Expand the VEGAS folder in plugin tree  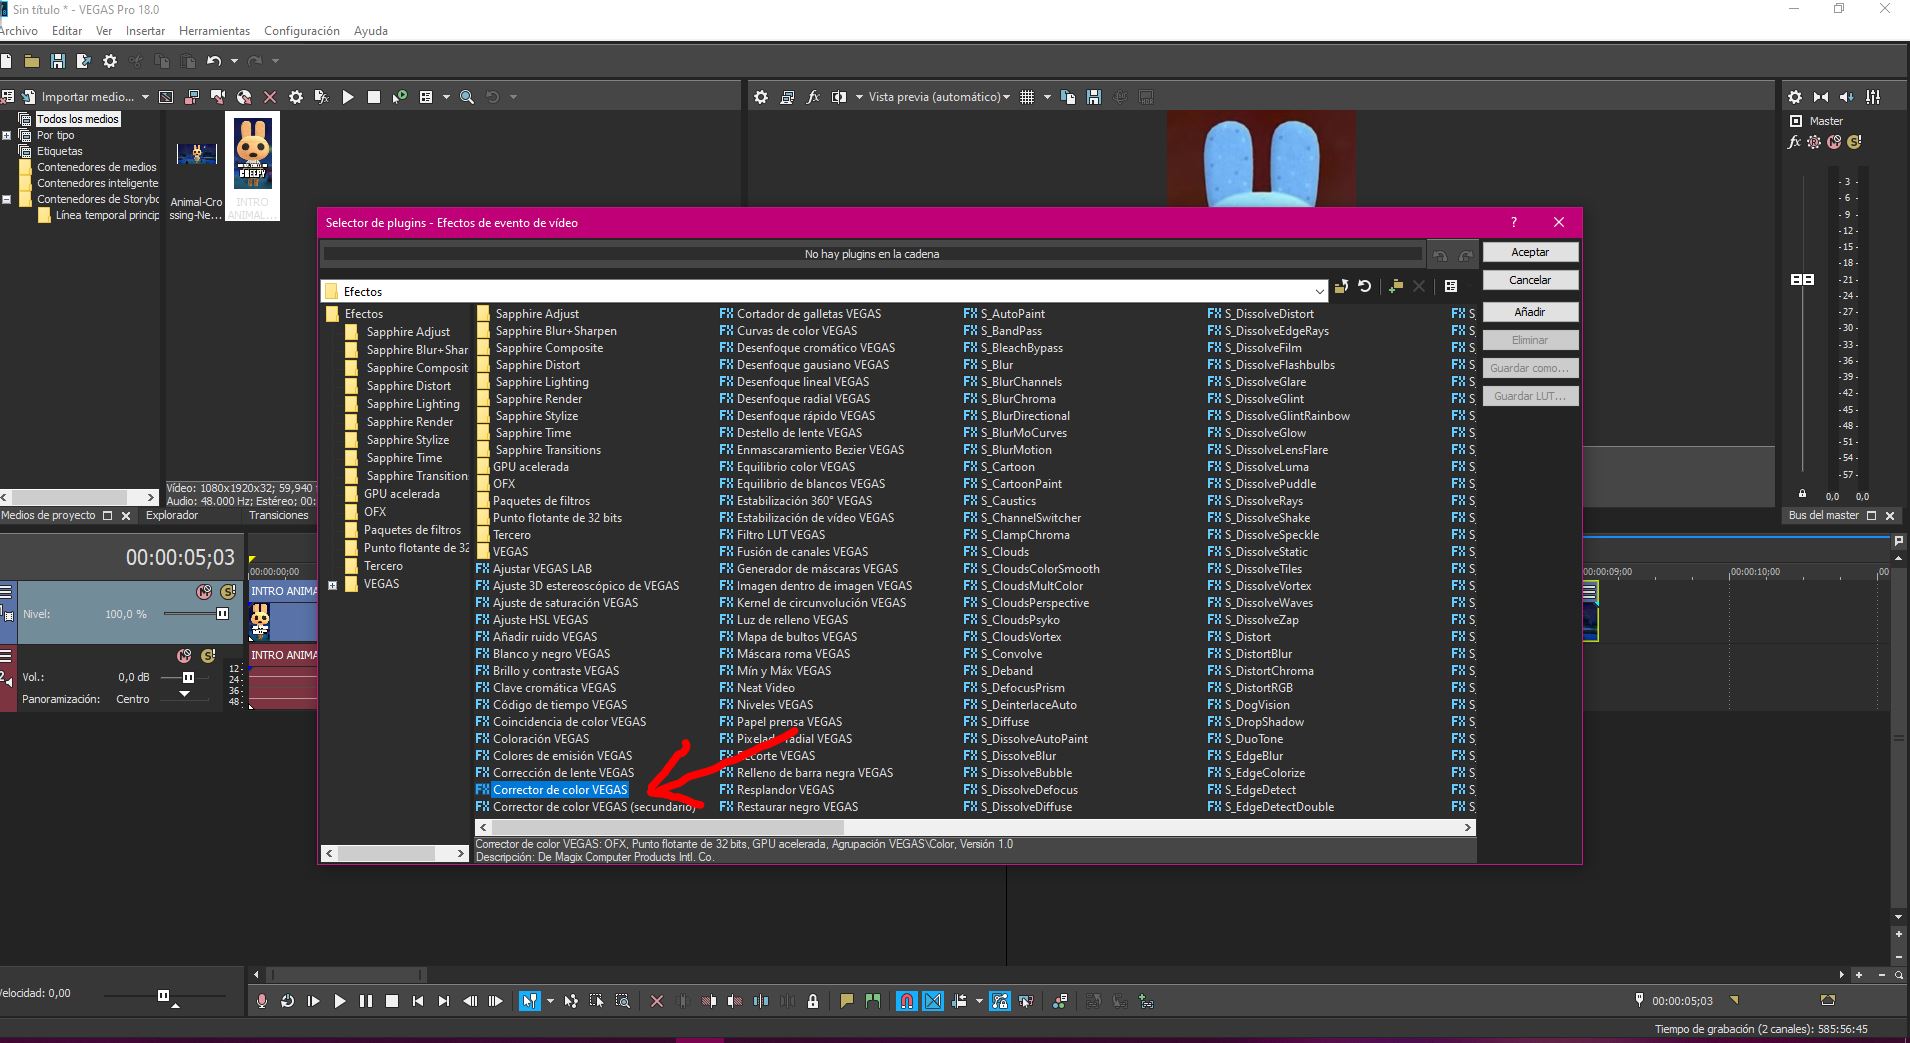click(x=332, y=585)
